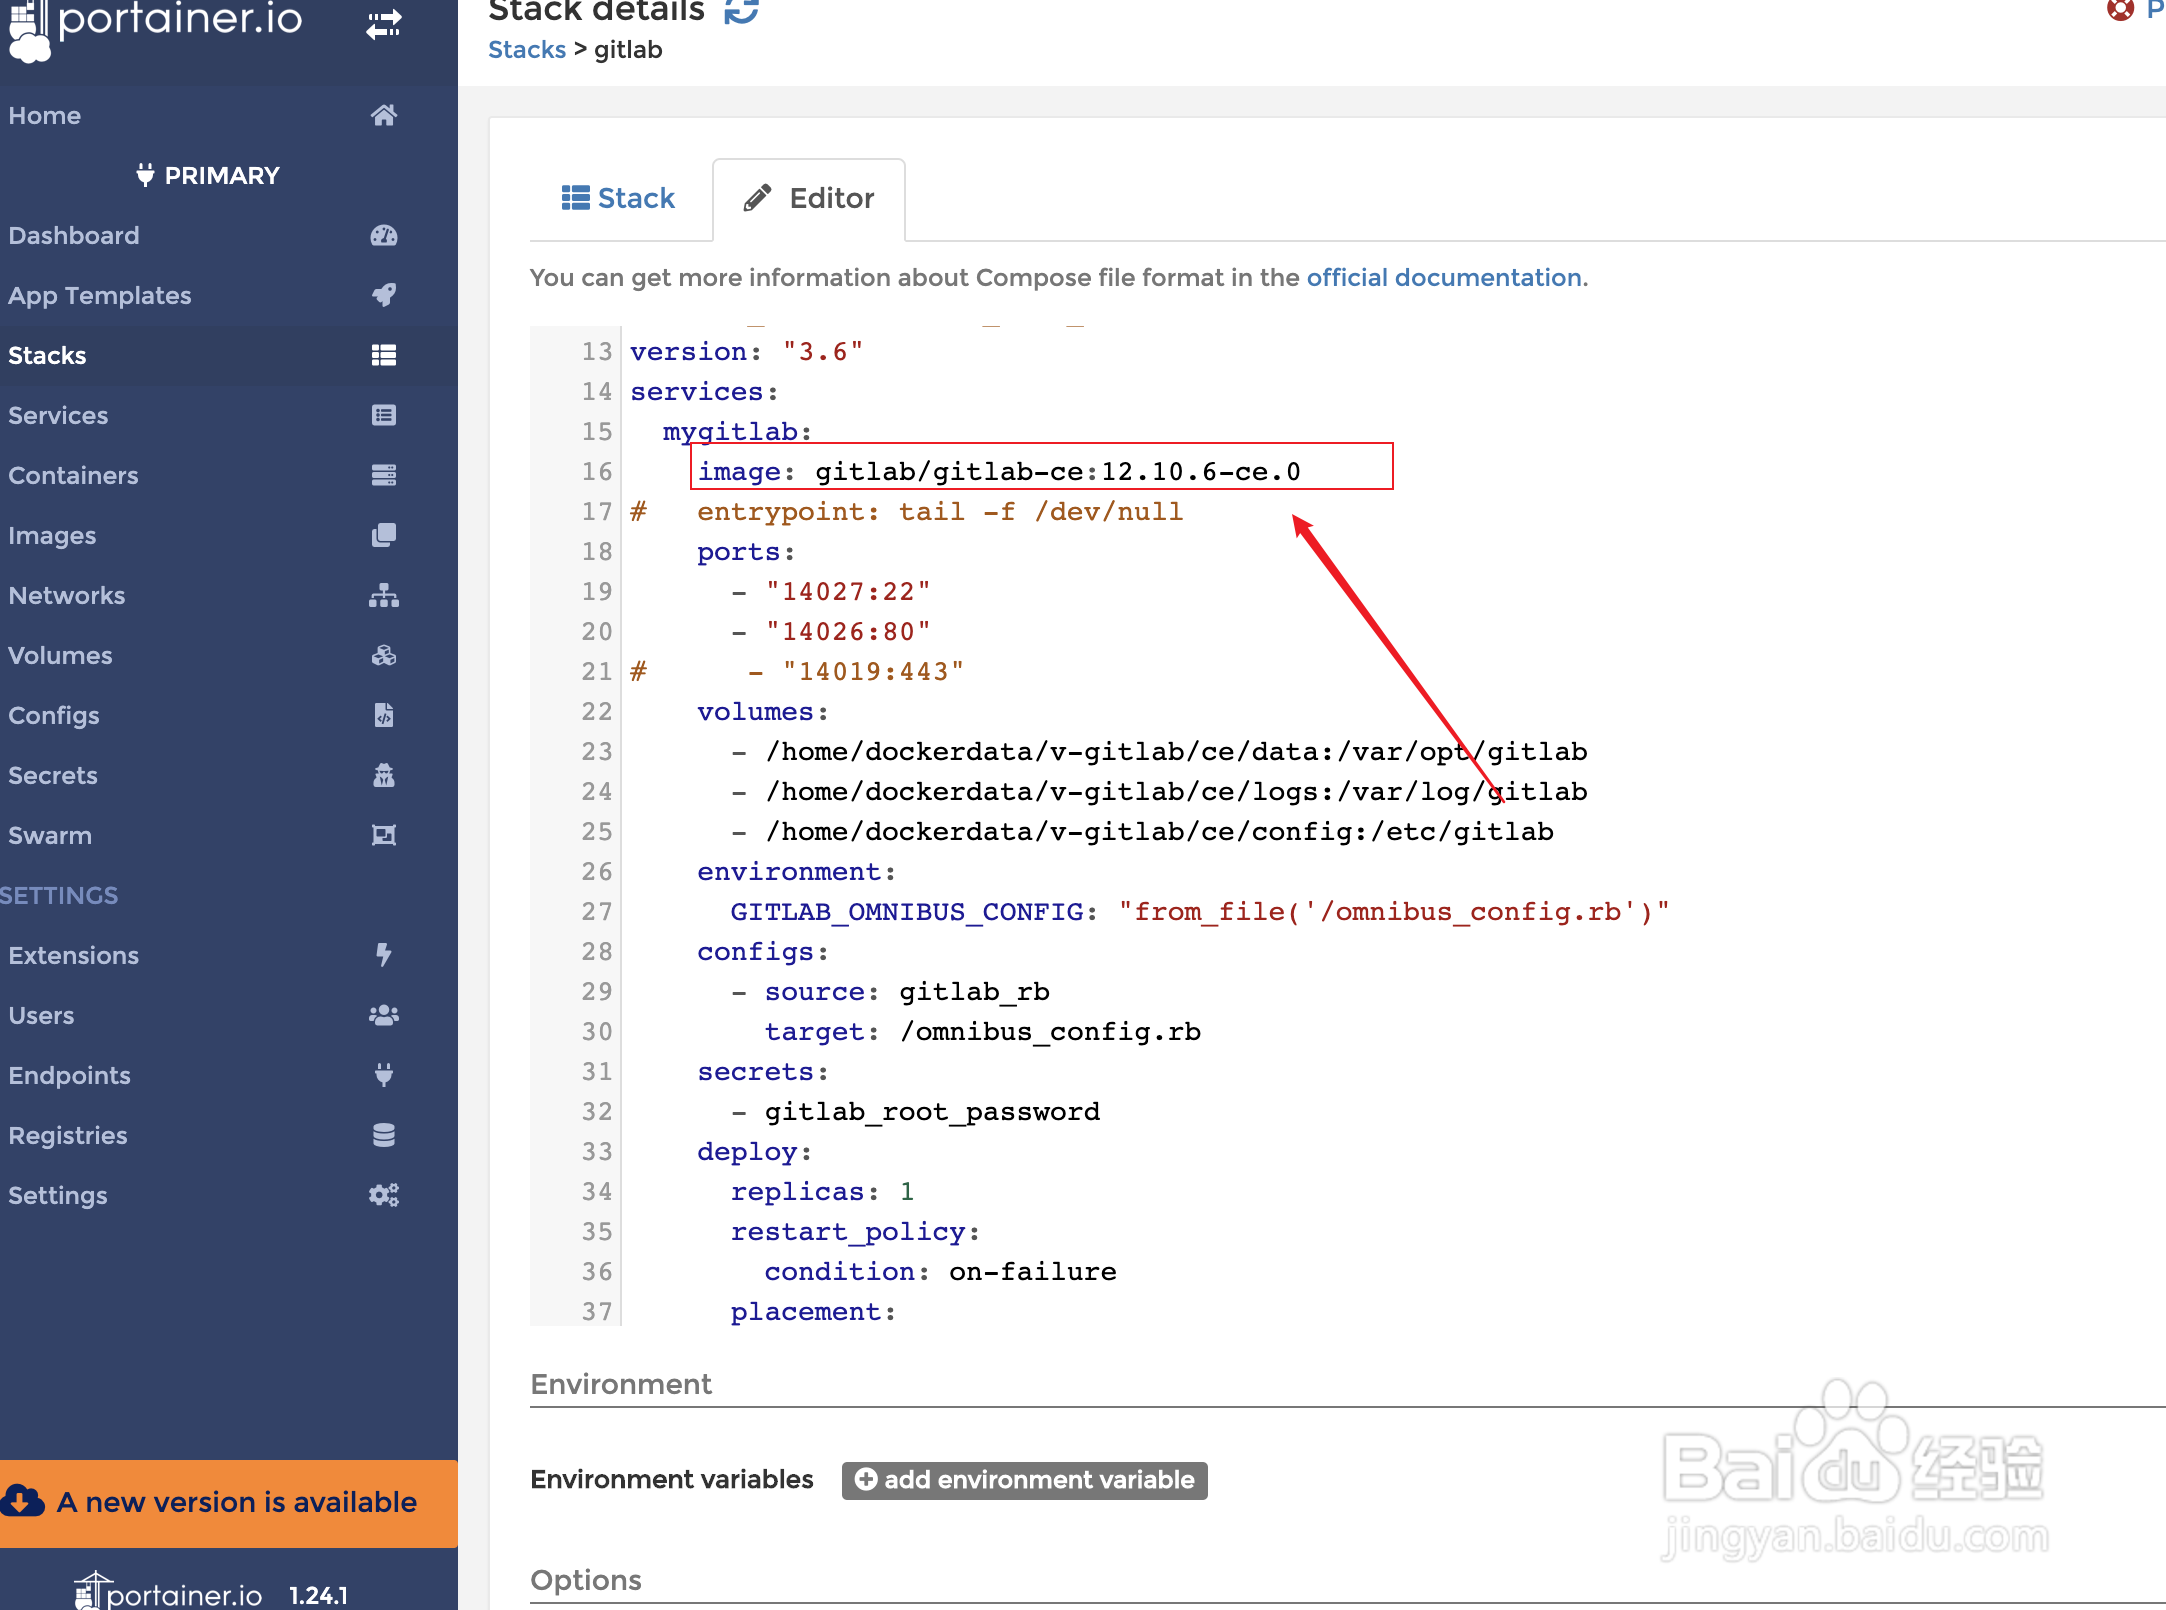Viewport: 2166px width, 1610px height.
Task: Click the source: gitlab_rb config line
Action: pyautogui.click(x=891, y=991)
